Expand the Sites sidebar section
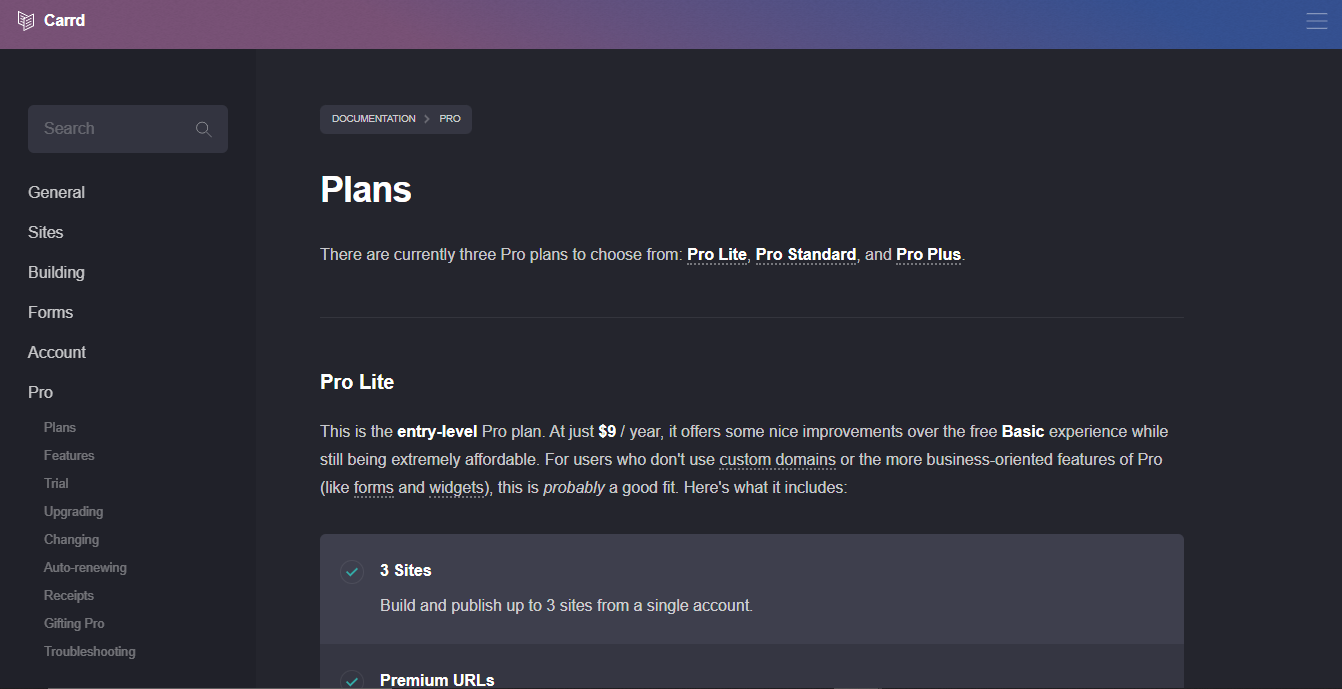This screenshot has height=689, width=1342. point(46,232)
